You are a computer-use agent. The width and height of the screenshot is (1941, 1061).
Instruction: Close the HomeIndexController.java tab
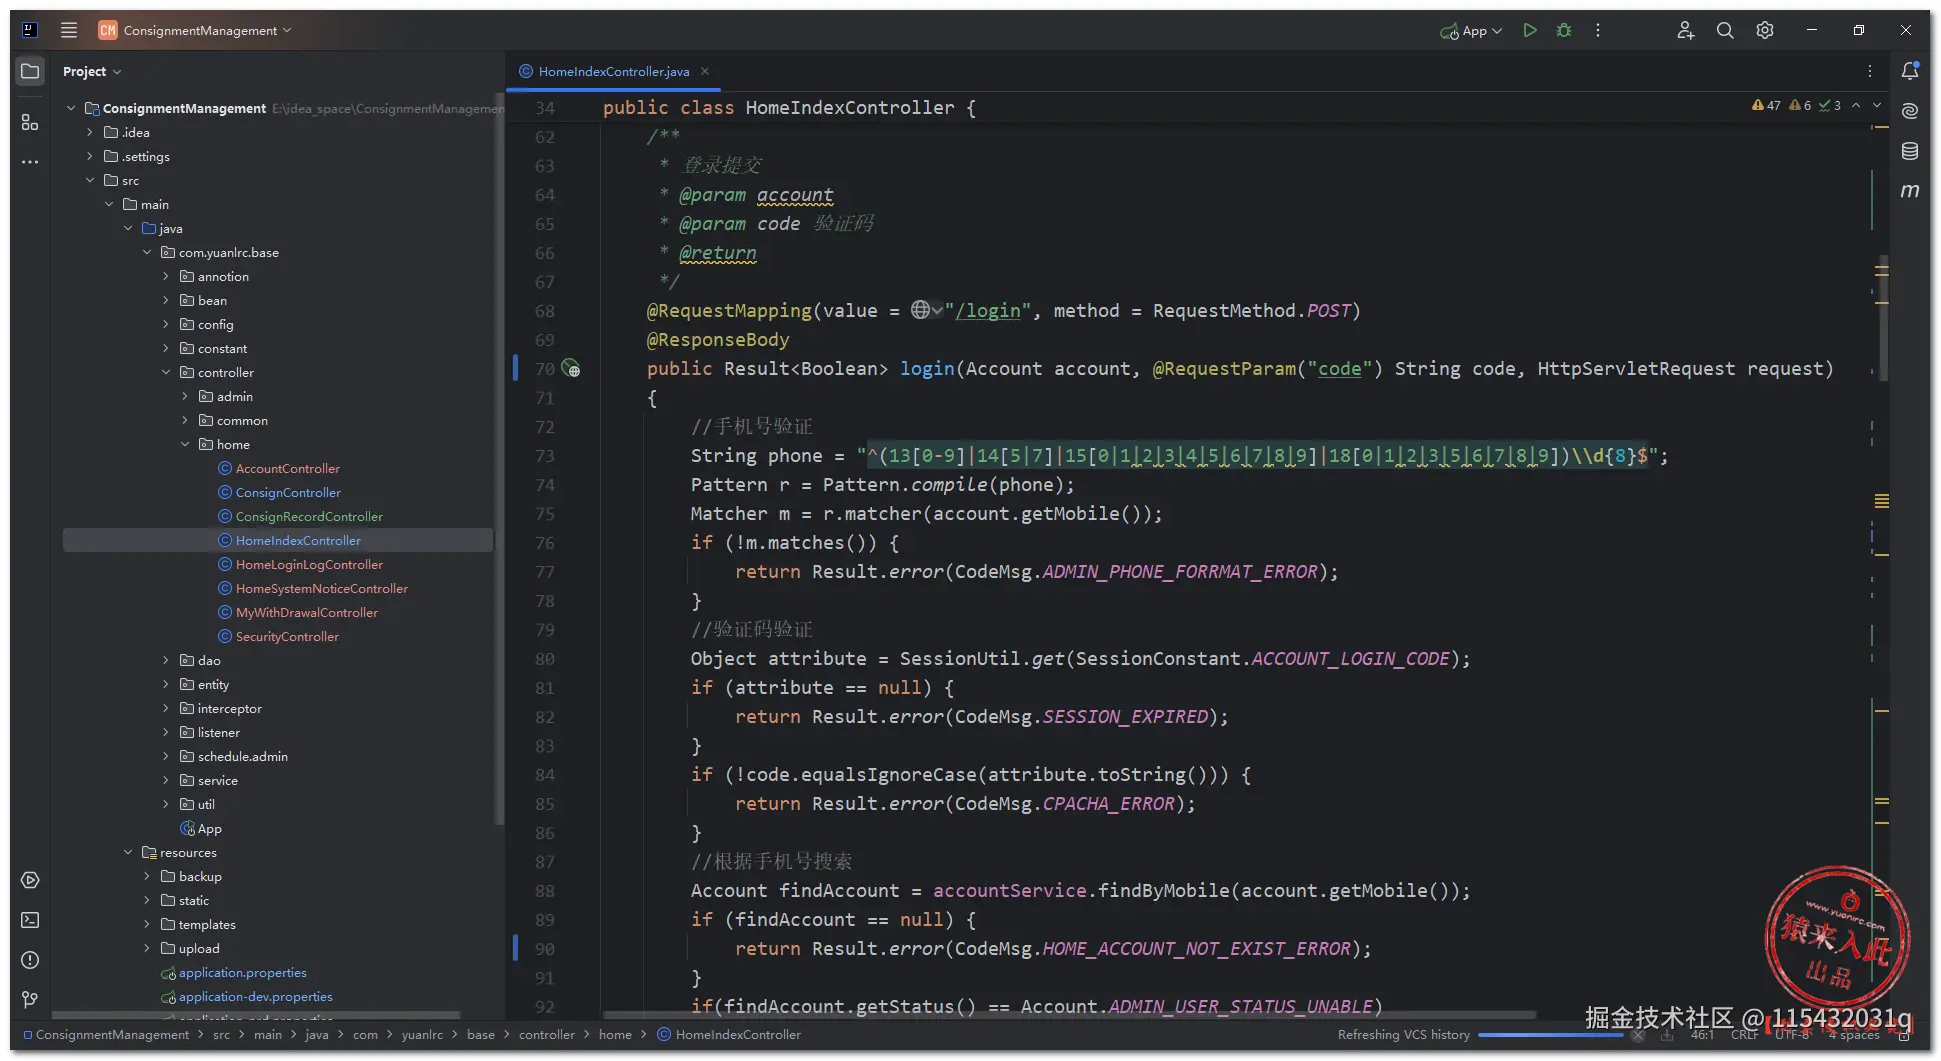[x=705, y=71]
